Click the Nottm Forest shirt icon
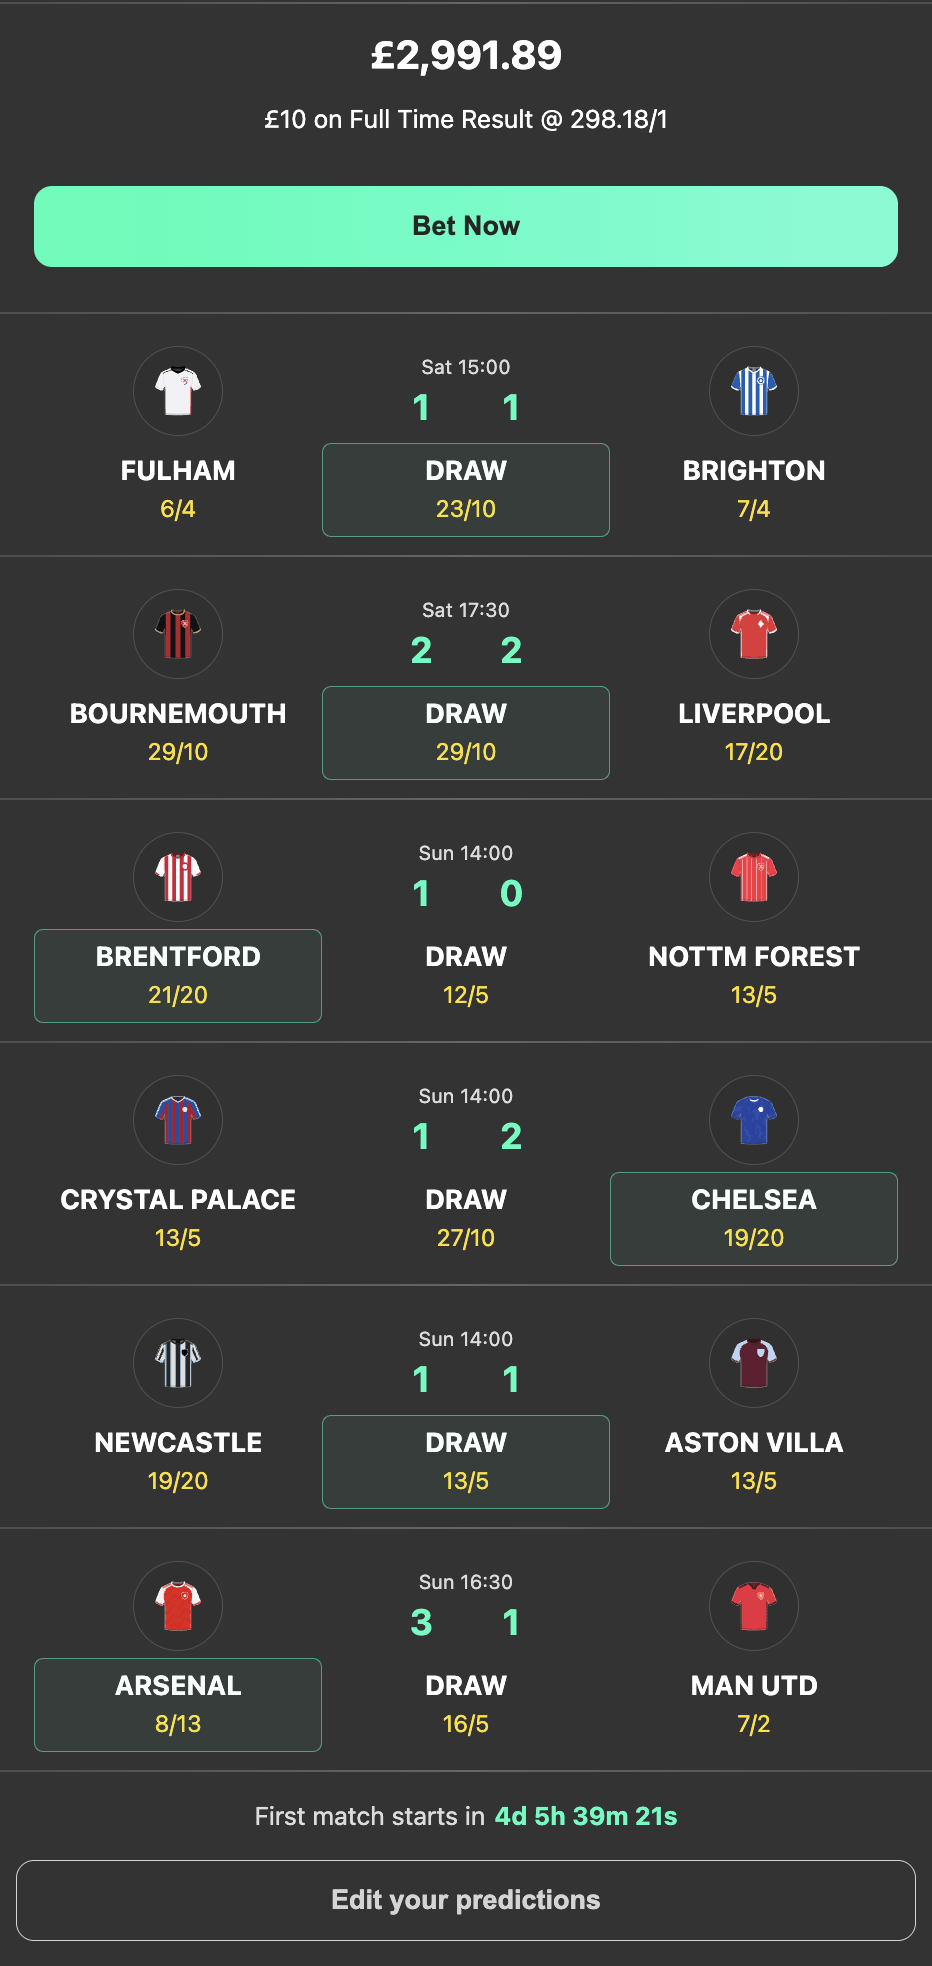Viewport: 932px width, 1966px height. 754,877
